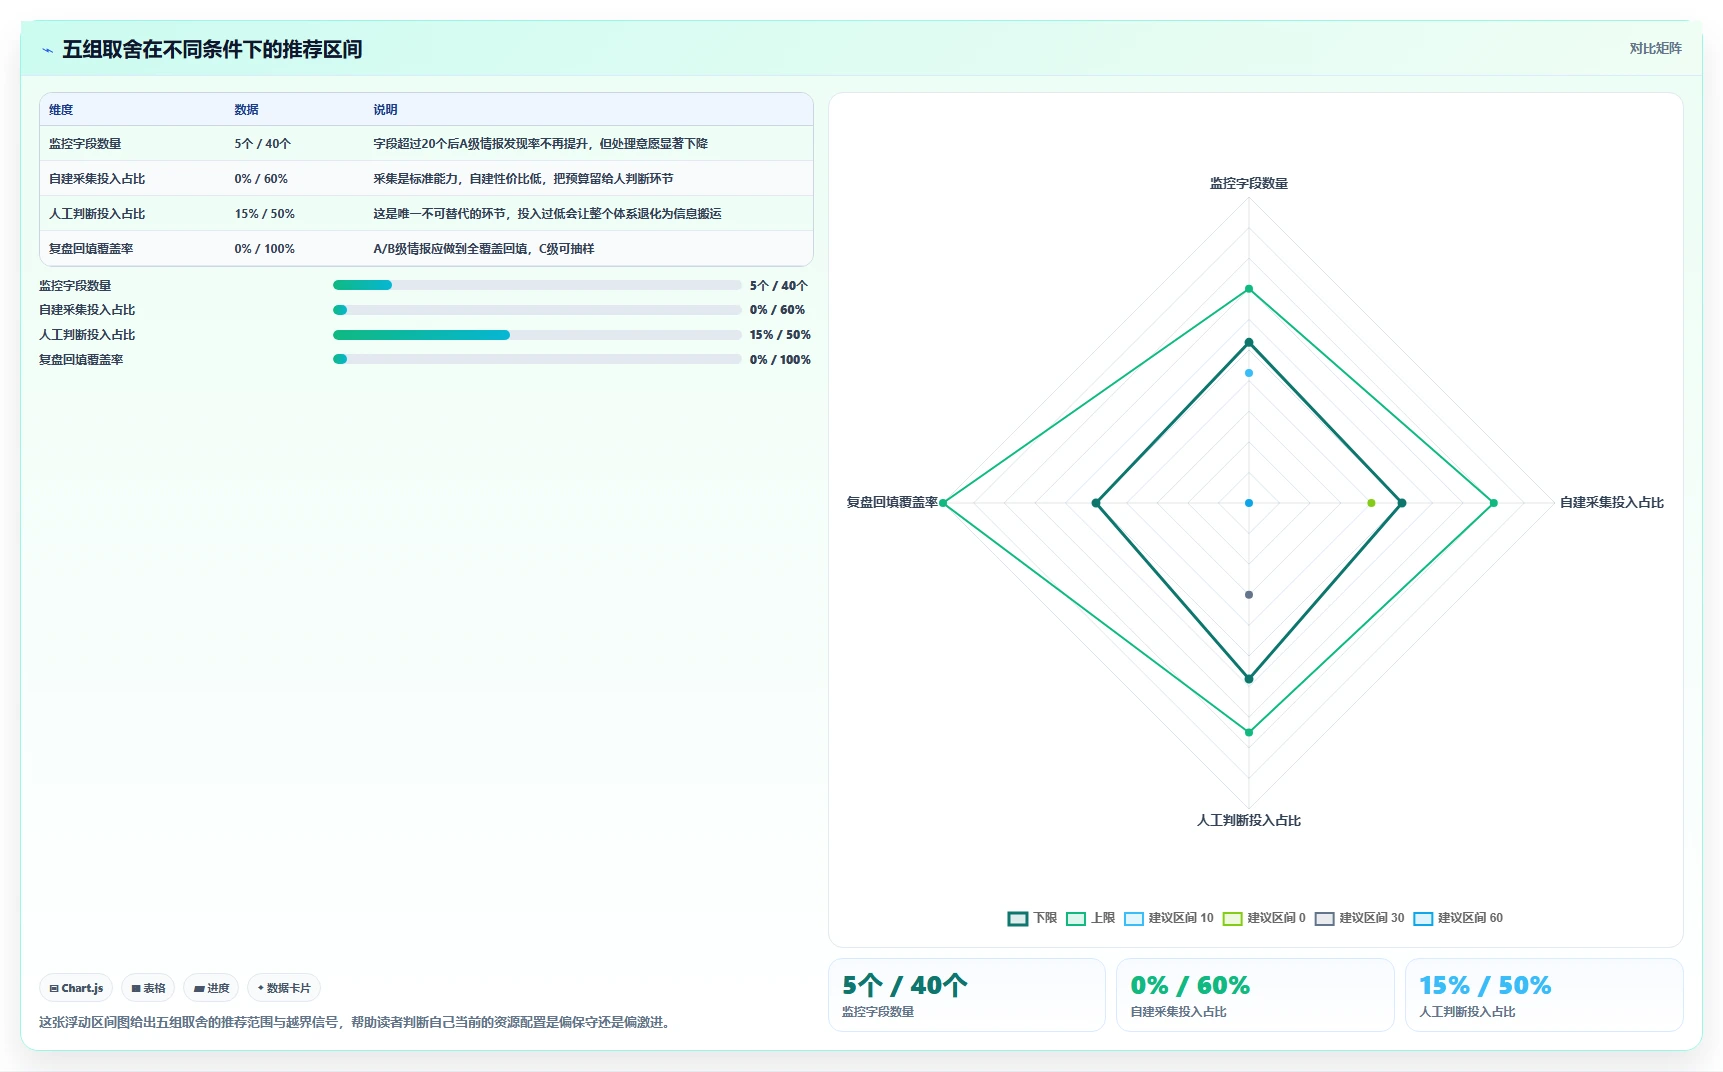1723x1072 pixels.
Task: Click radar axis label 复盘回填覆盖率
Action: (x=892, y=503)
